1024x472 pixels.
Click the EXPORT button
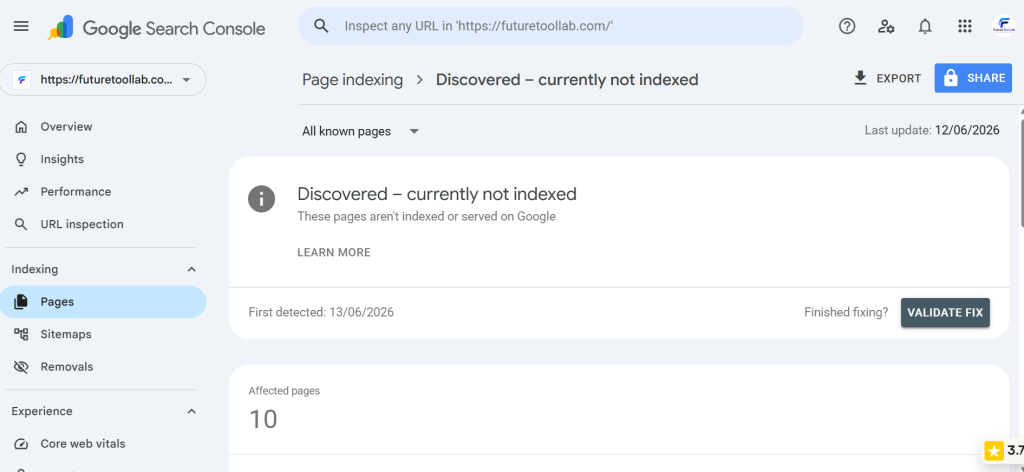888,78
